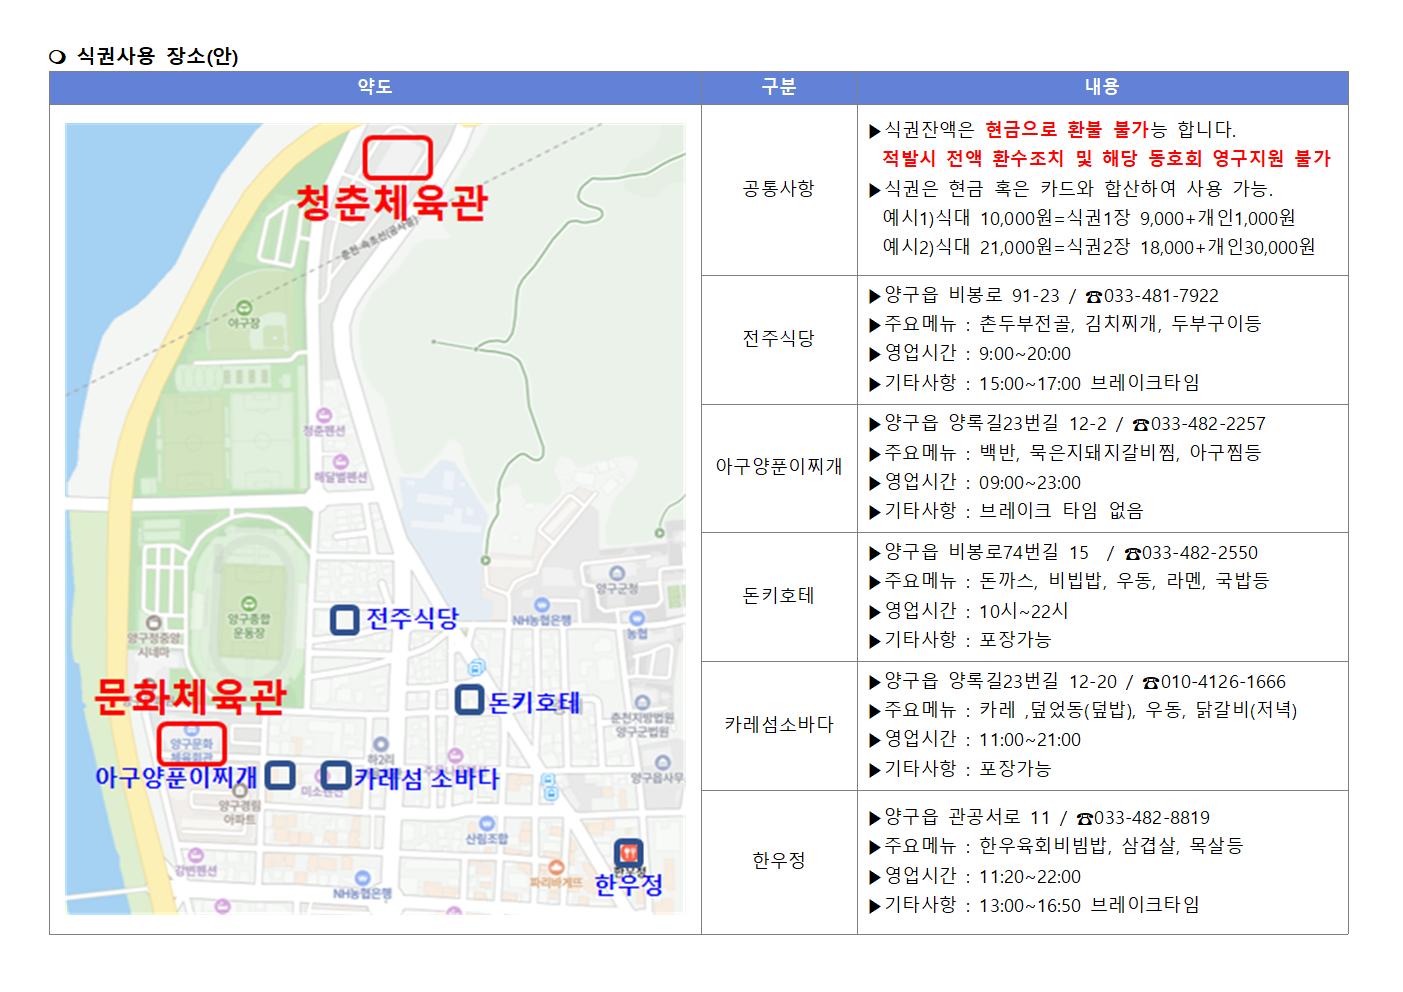Select the square marker next to 아구양푼이찌개

coord(280,775)
